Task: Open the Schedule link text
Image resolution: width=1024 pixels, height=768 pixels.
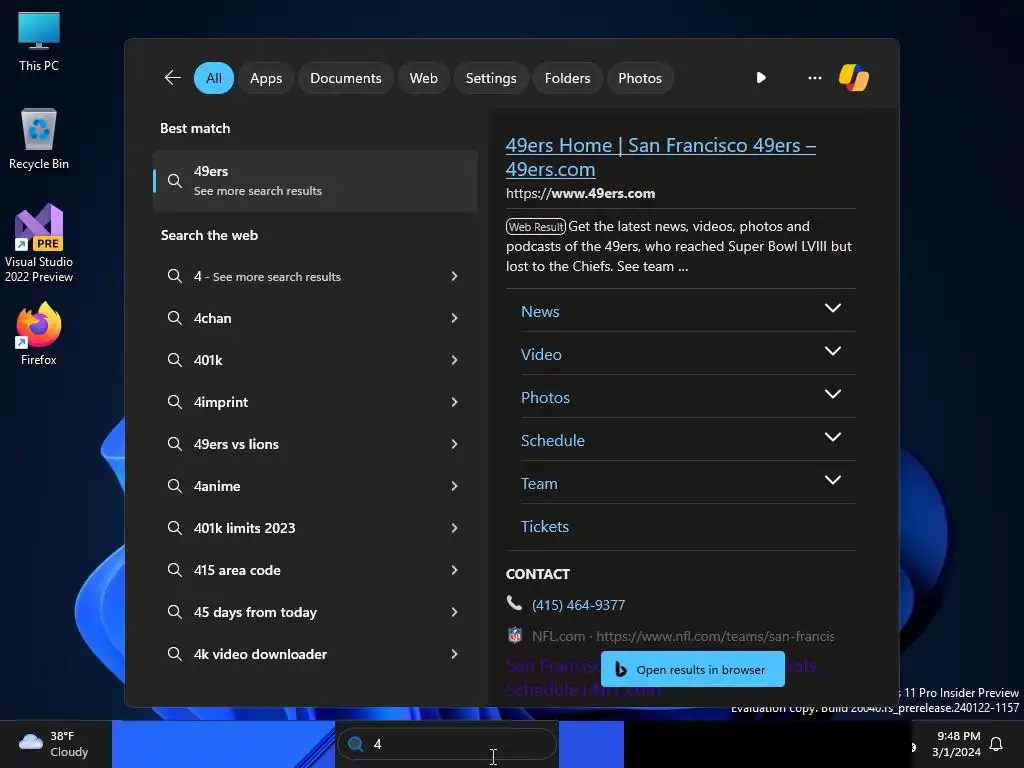Action: (552, 440)
